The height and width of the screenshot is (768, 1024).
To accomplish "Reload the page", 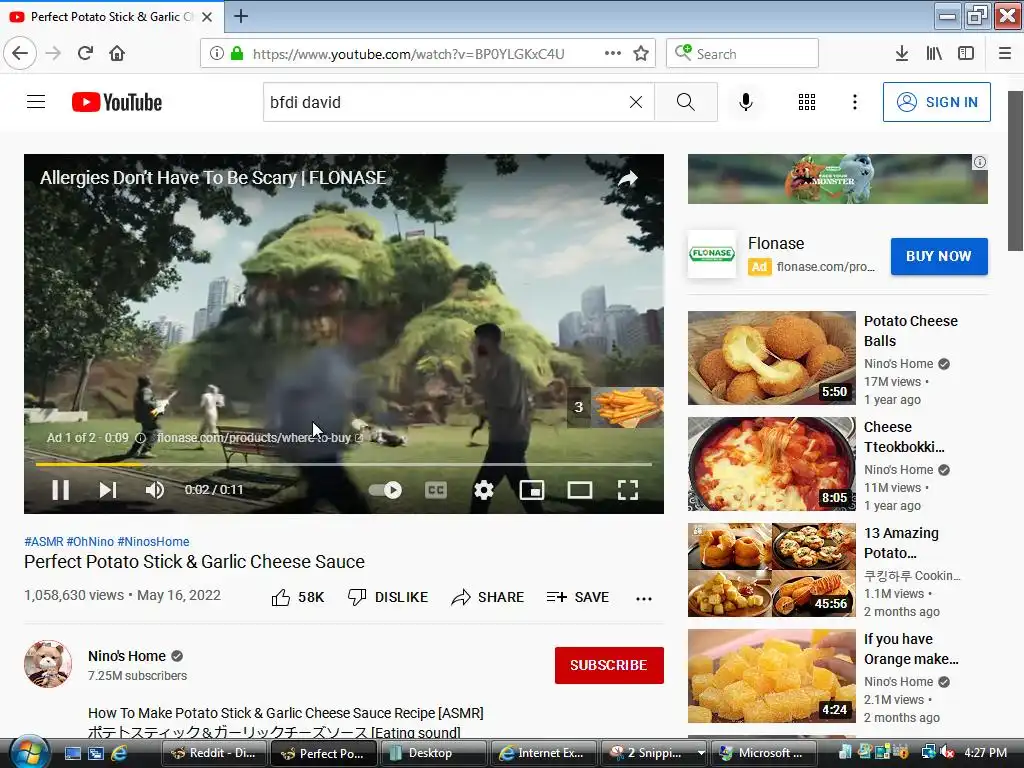I will 85,53.
